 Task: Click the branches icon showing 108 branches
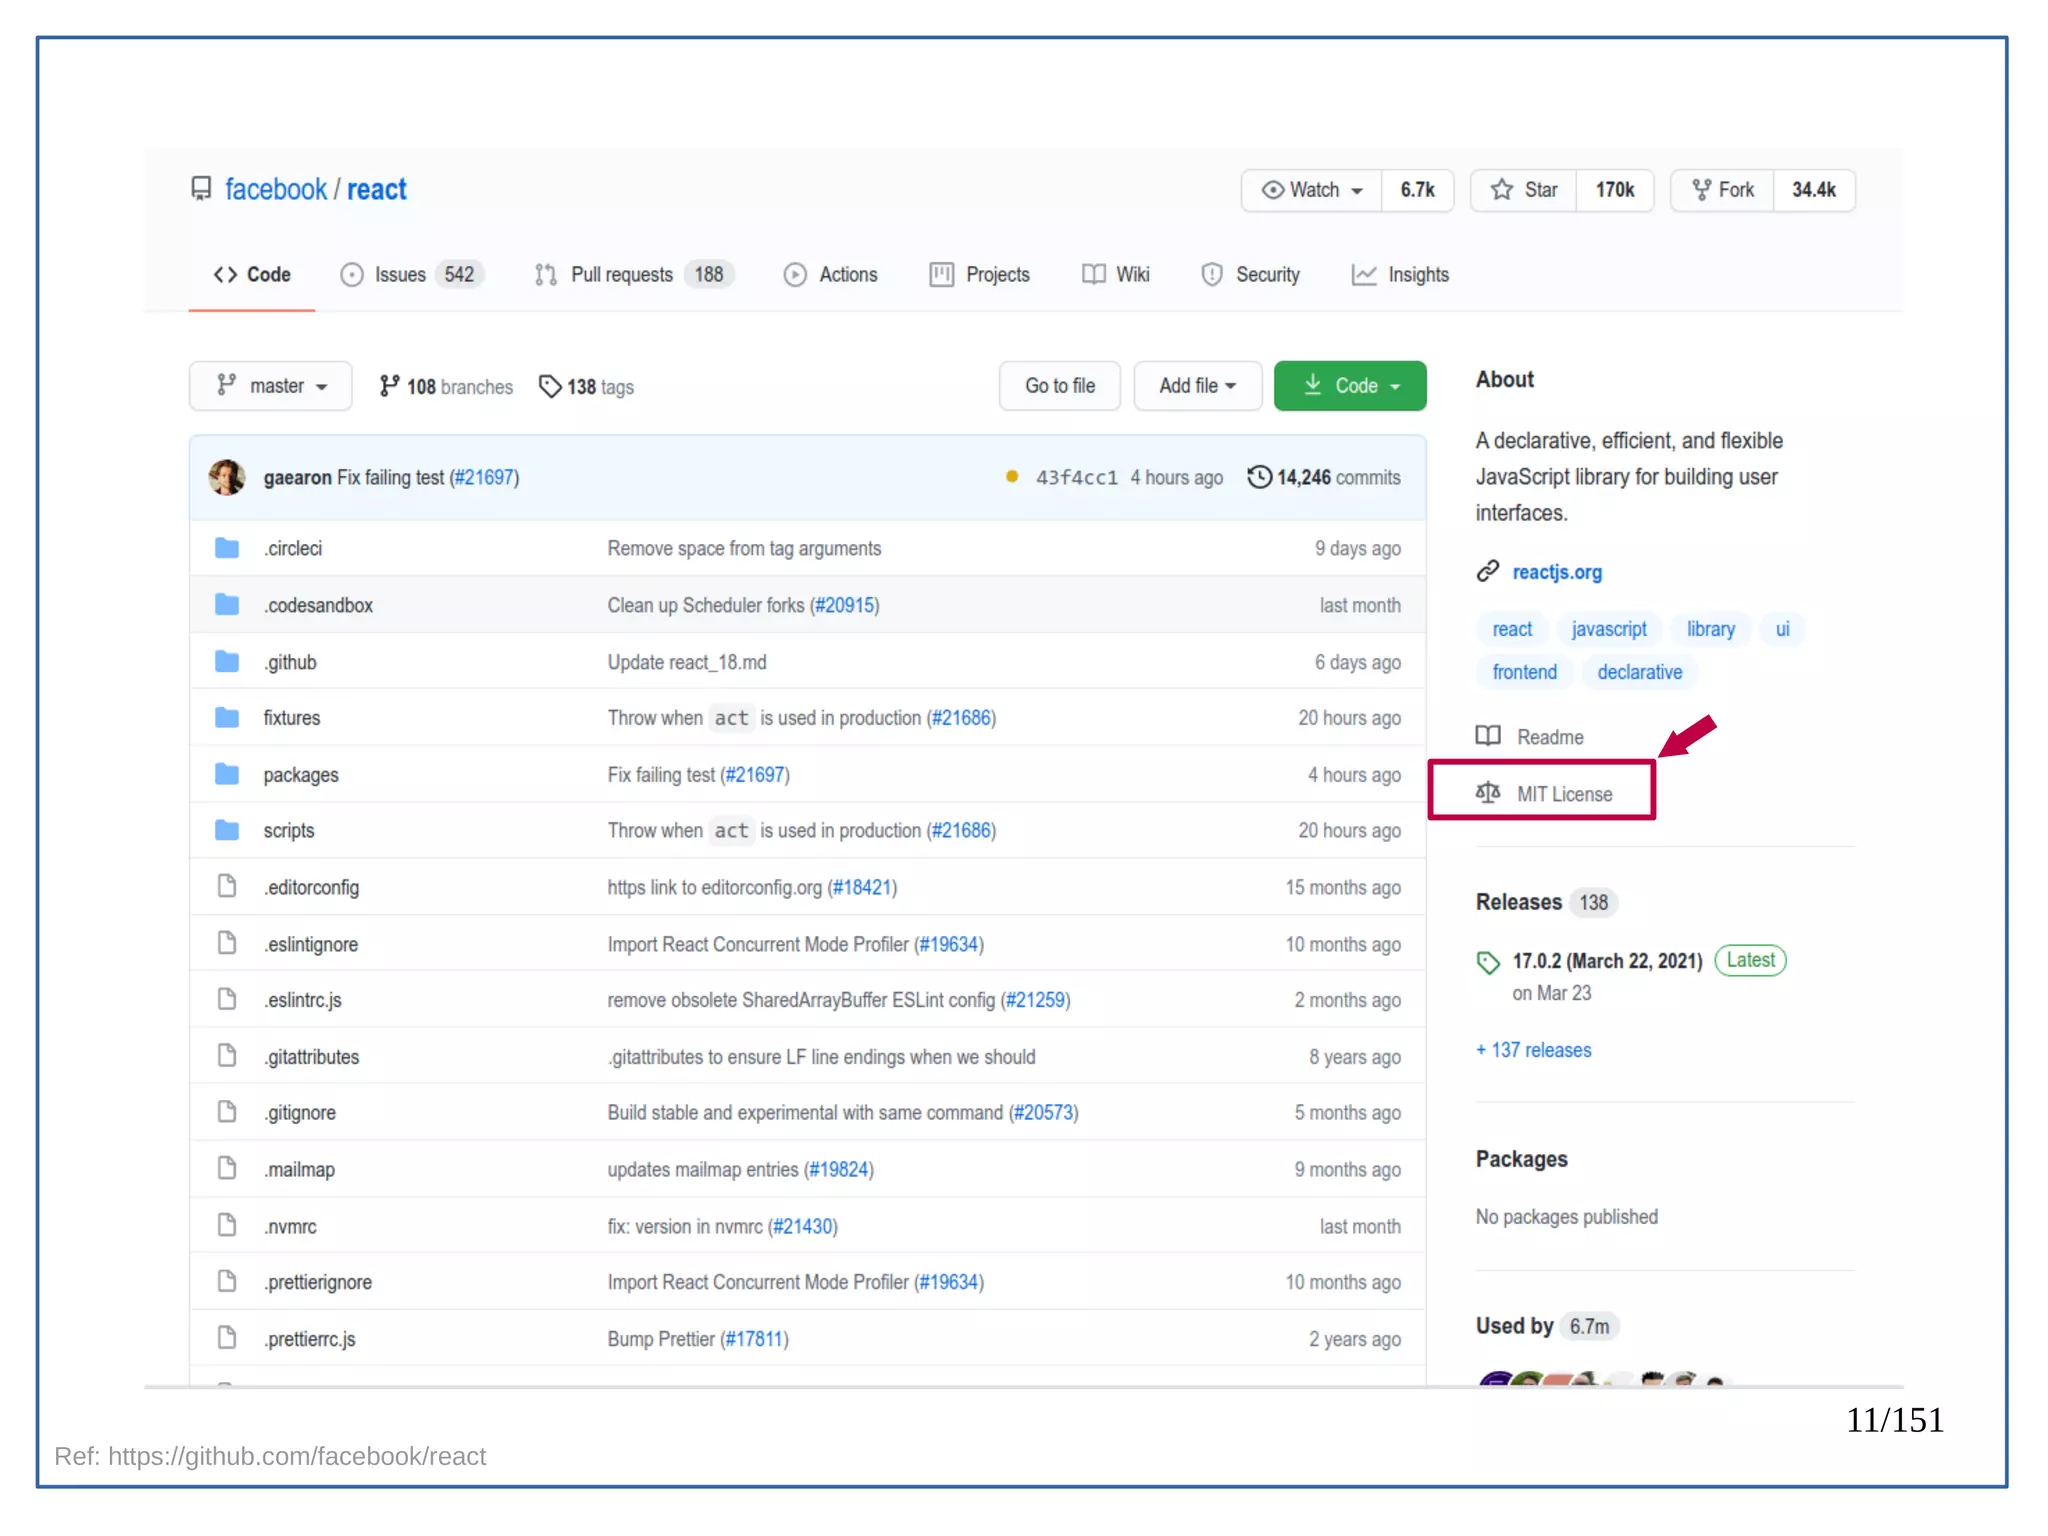click(389, 386)
